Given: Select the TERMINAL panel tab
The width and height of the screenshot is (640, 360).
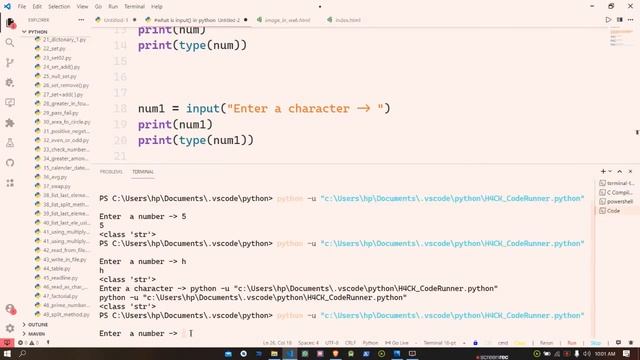Looking at the screenshot, I should tap(143, 172).
